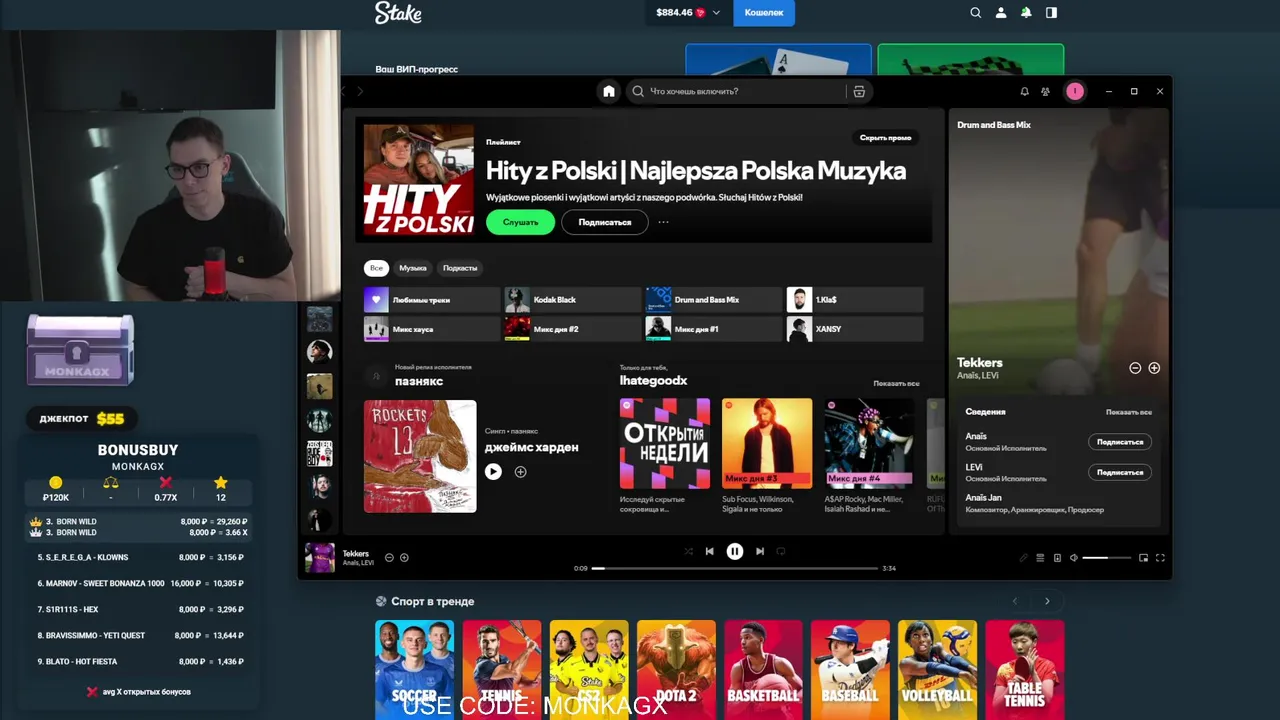Play the джеймс харден single
Viewport: 1280px width, 720px height.
(493, 472)
